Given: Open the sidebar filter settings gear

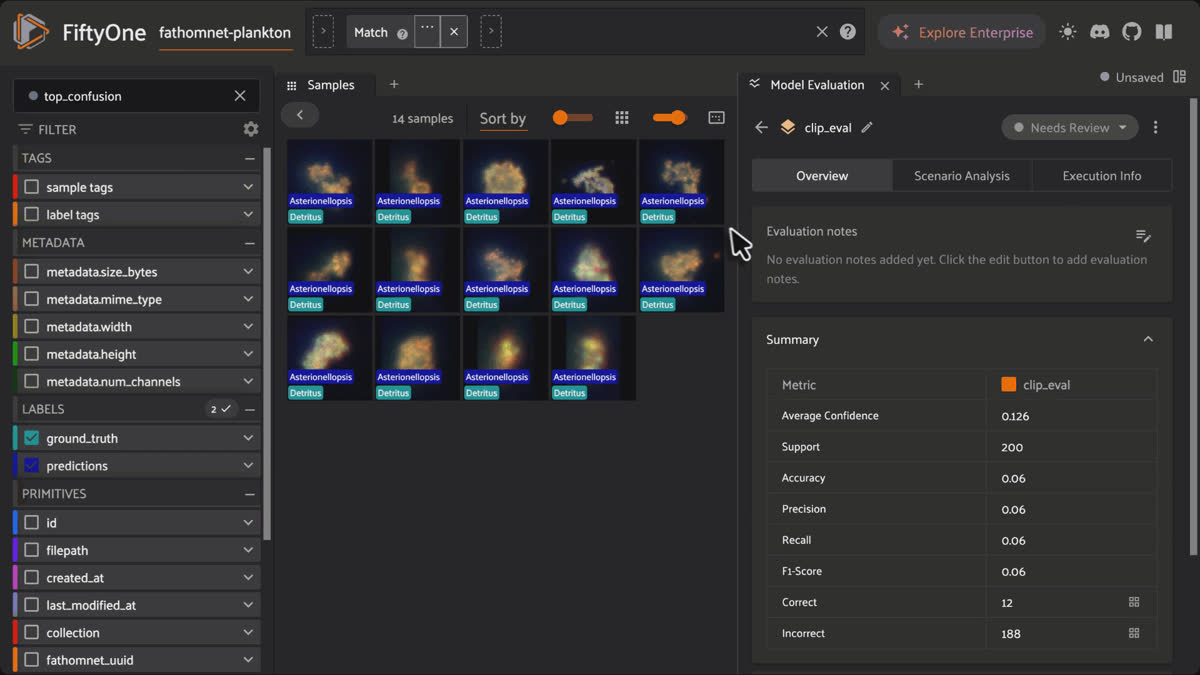Looking at the screenshot, I should pyautogui.click(x=251, y=129).
